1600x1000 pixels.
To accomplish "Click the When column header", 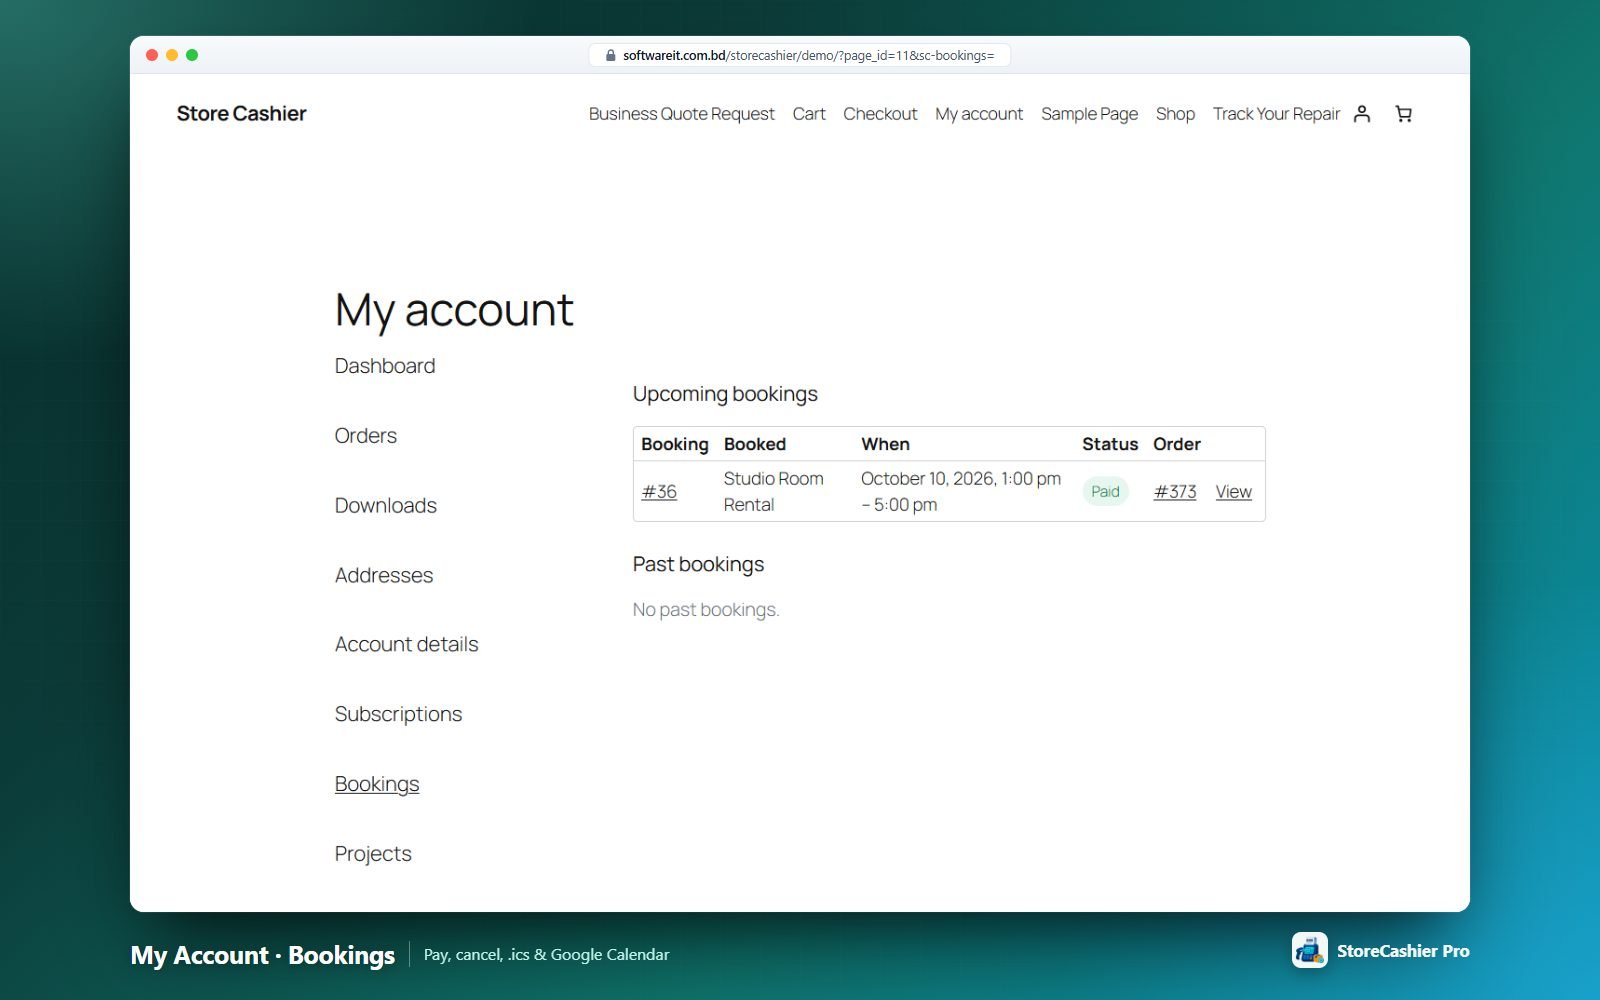I will (886, 444).
